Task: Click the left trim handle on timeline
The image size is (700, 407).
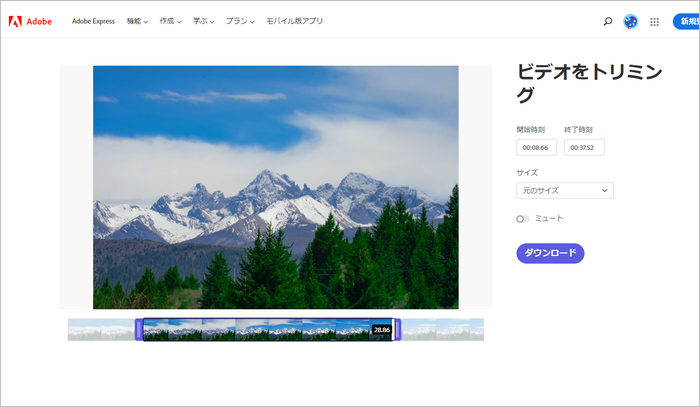Action: 139,329
